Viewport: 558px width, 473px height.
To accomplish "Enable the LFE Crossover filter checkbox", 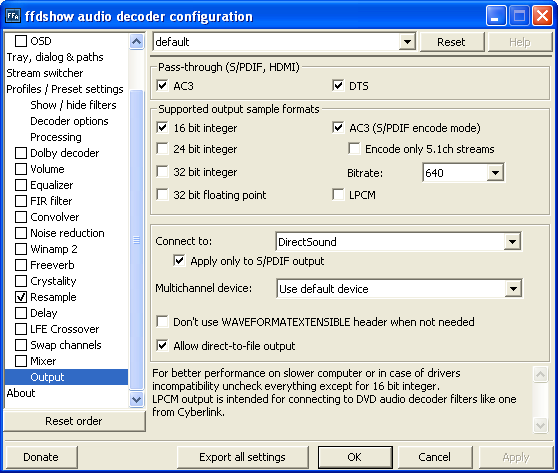I will coord(21,329).
